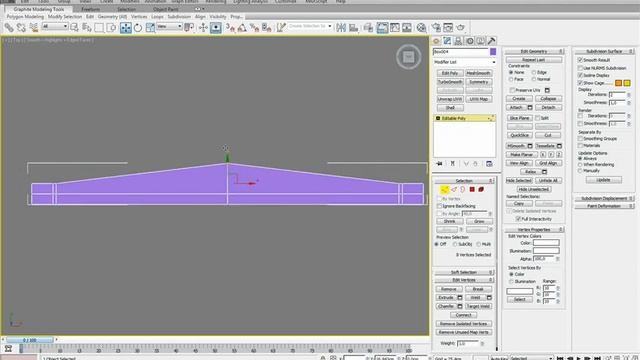This screenshot has width=640, height=360.
Task: Toggle the Spinner Snap icon
Action: [x=267, y=27]
